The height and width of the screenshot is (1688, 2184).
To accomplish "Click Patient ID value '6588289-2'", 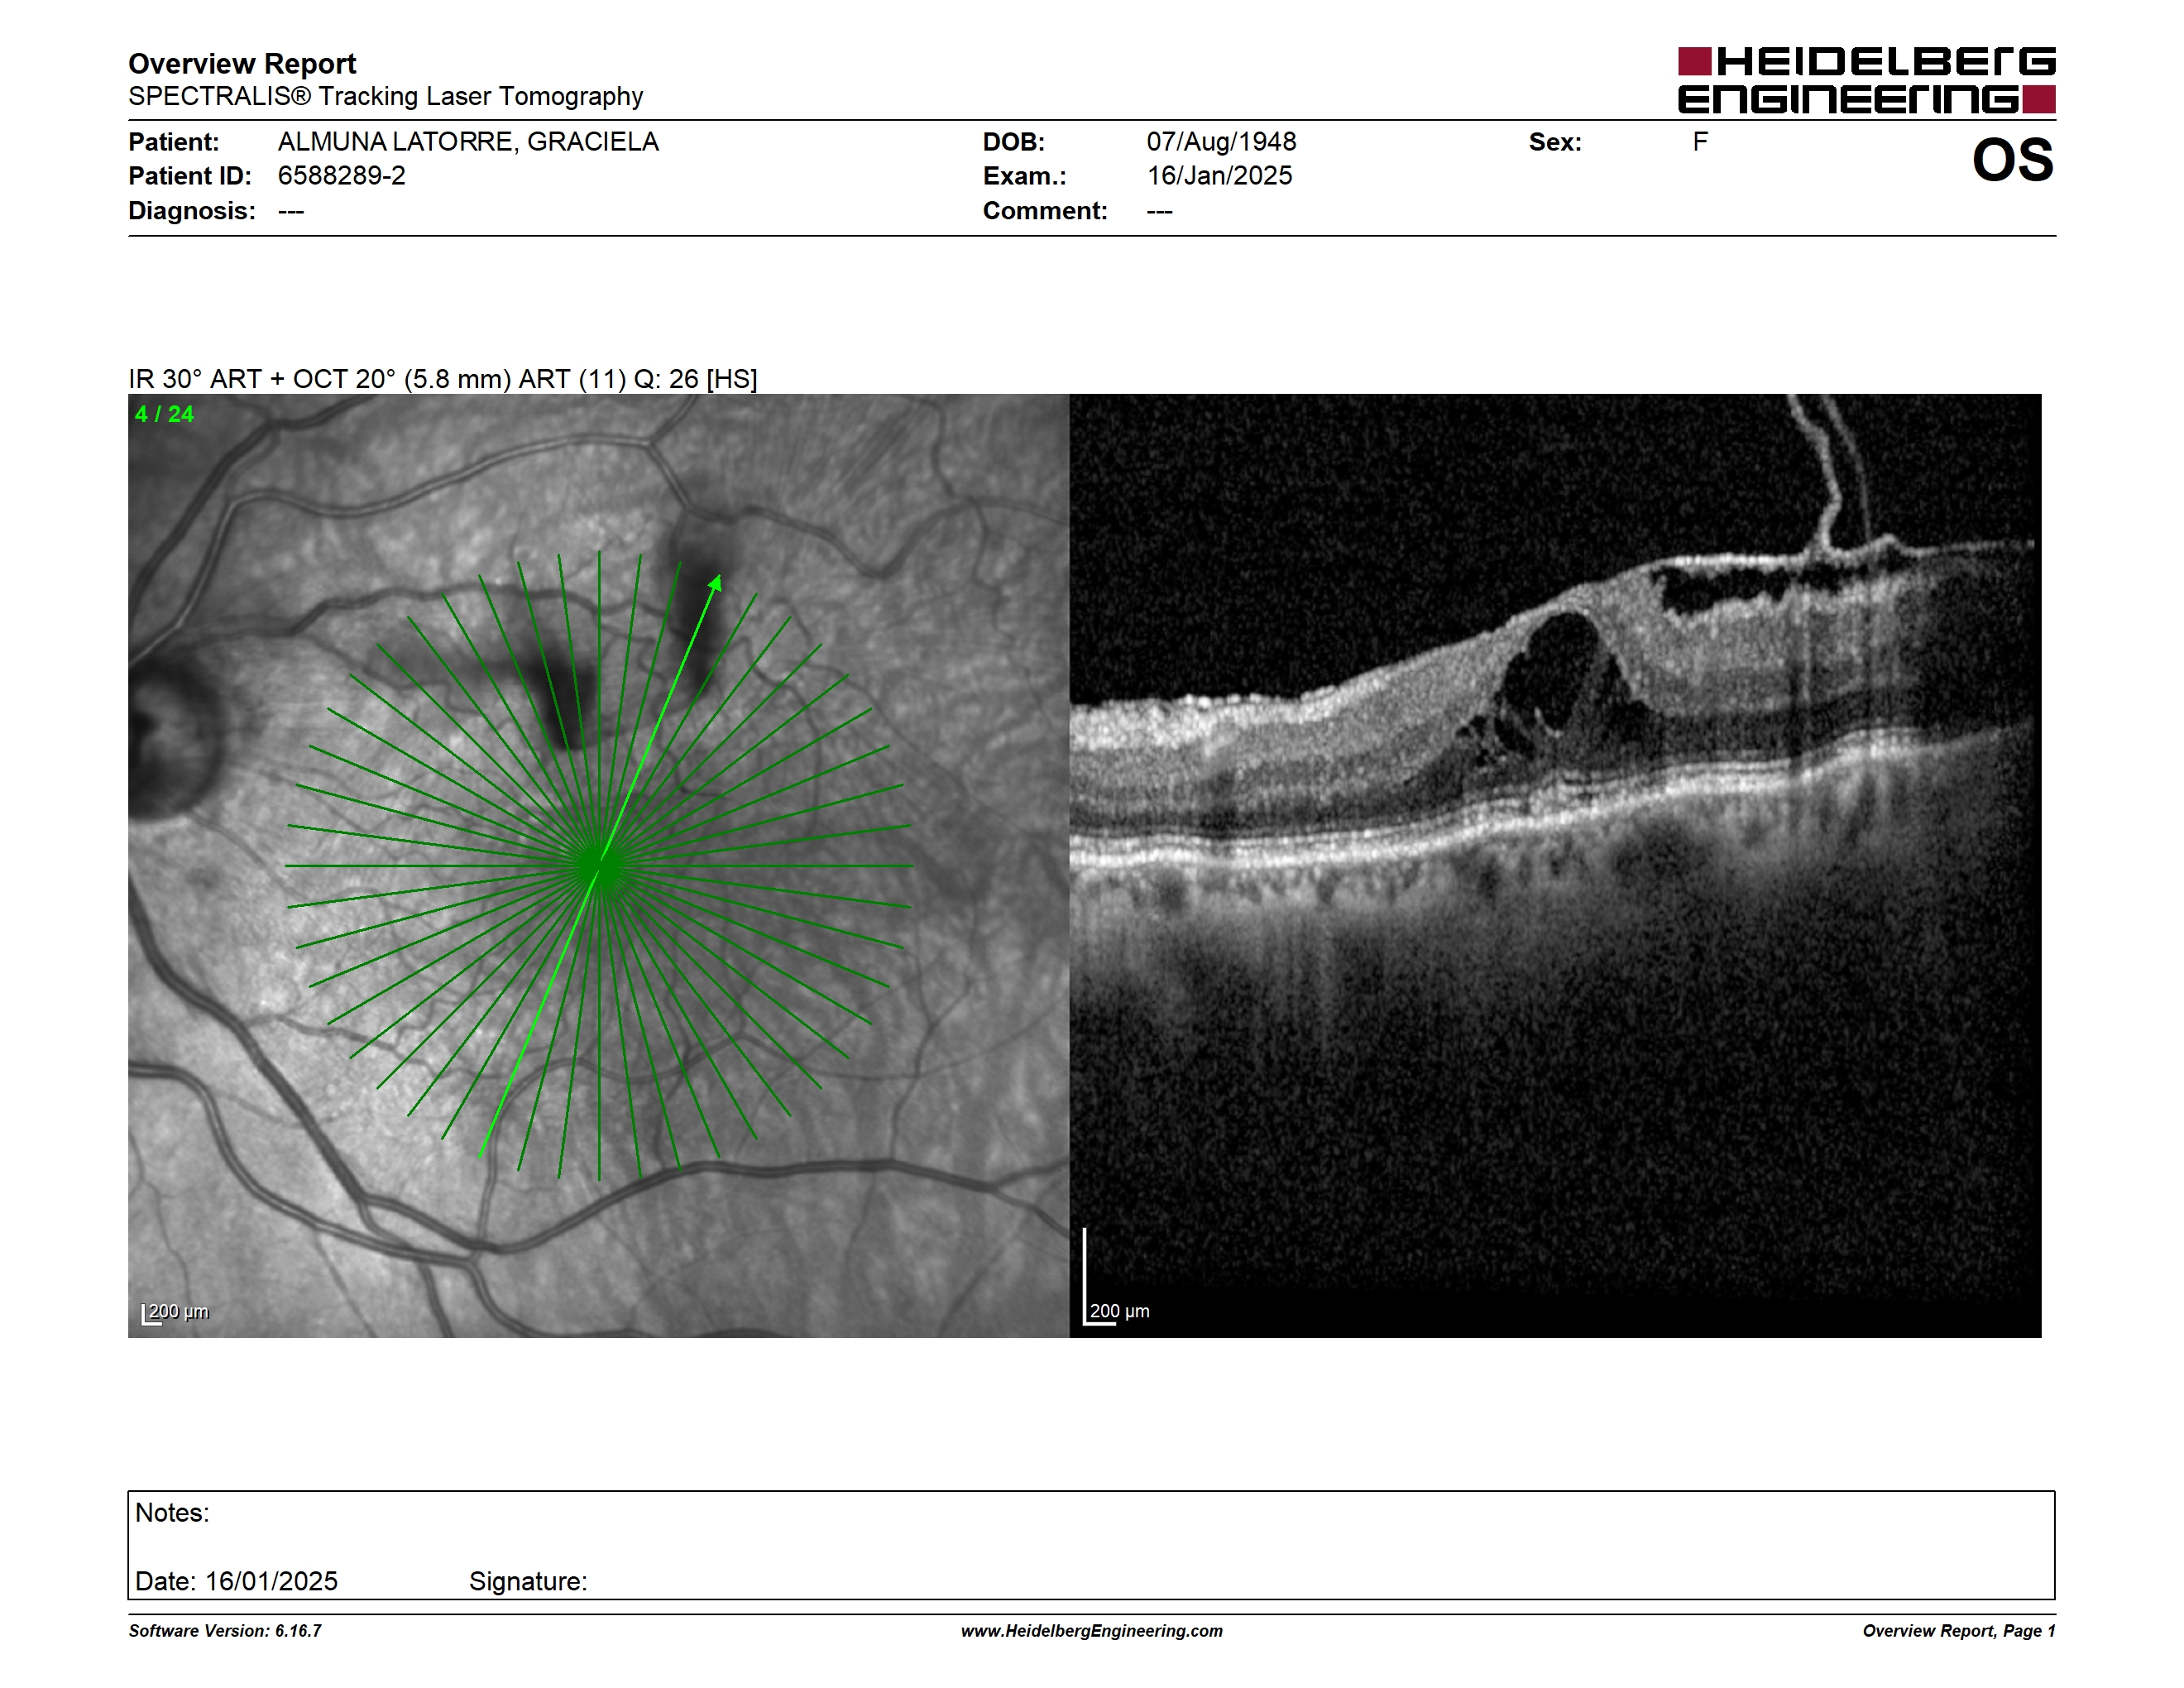I will tap(342, 176).
